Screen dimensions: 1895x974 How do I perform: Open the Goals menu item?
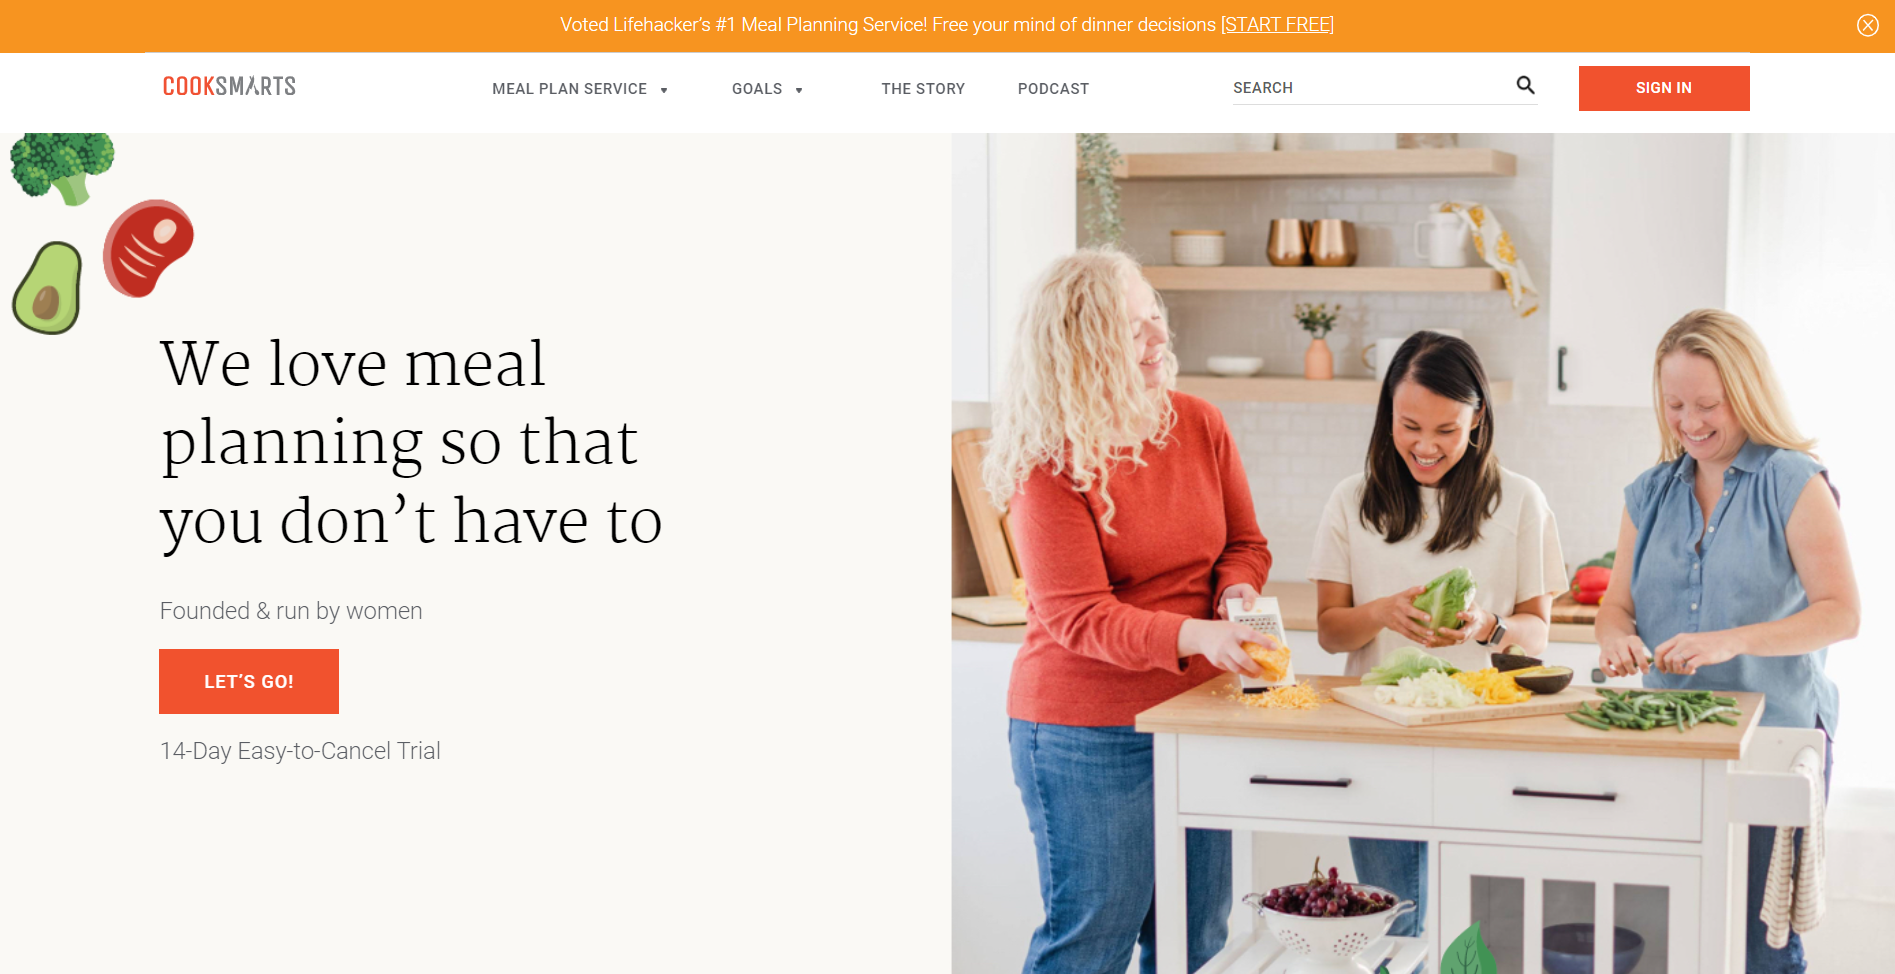click(x=757, y=89)
